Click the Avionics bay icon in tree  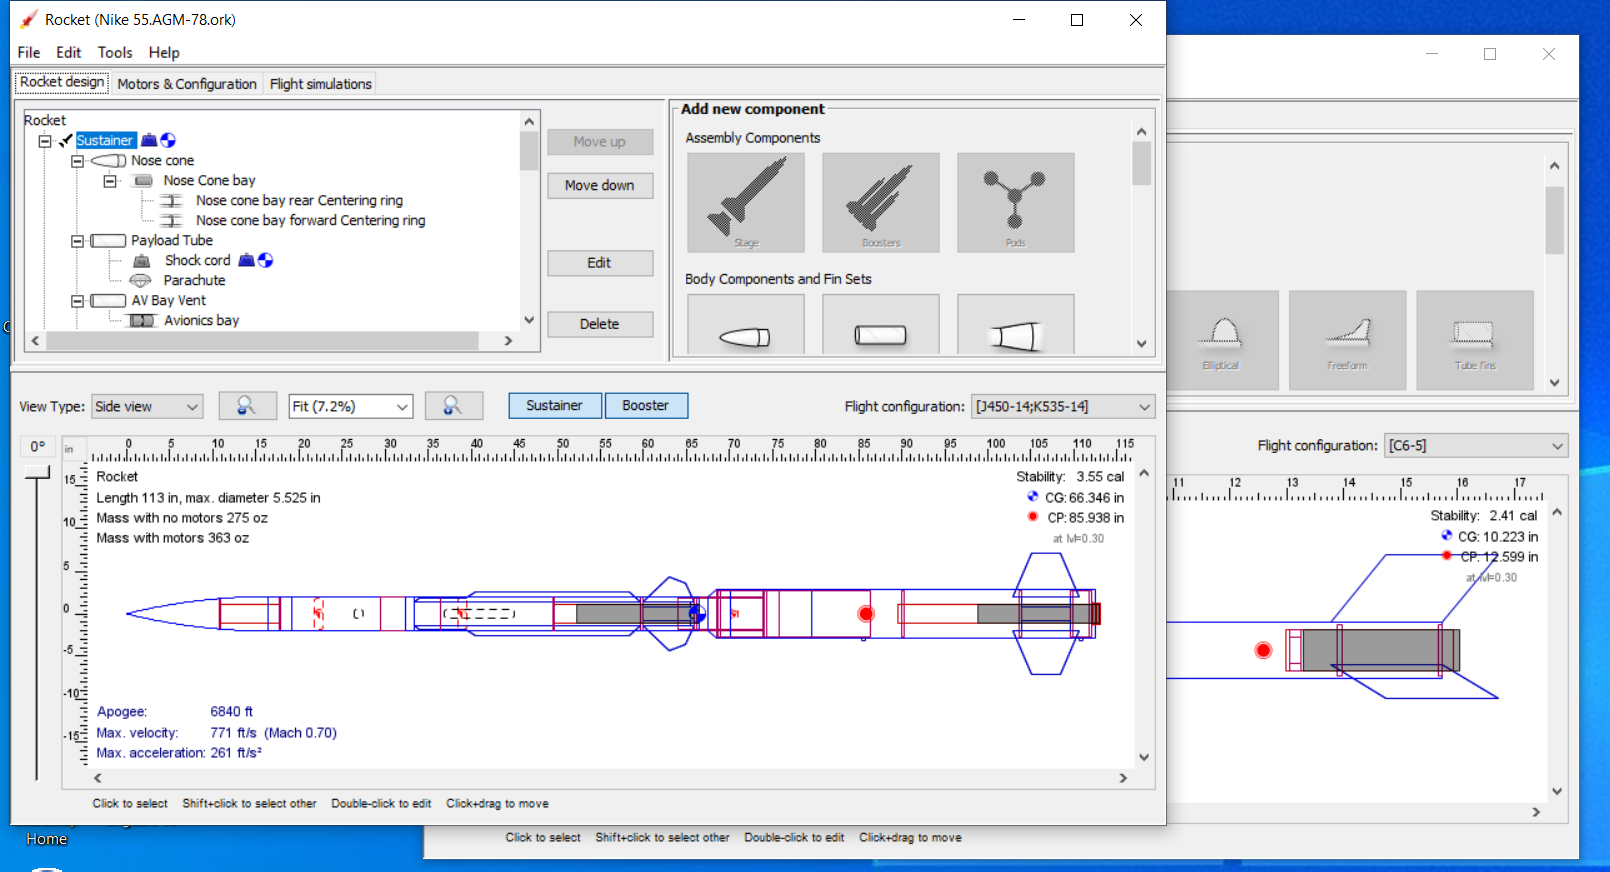pos(143,320)
